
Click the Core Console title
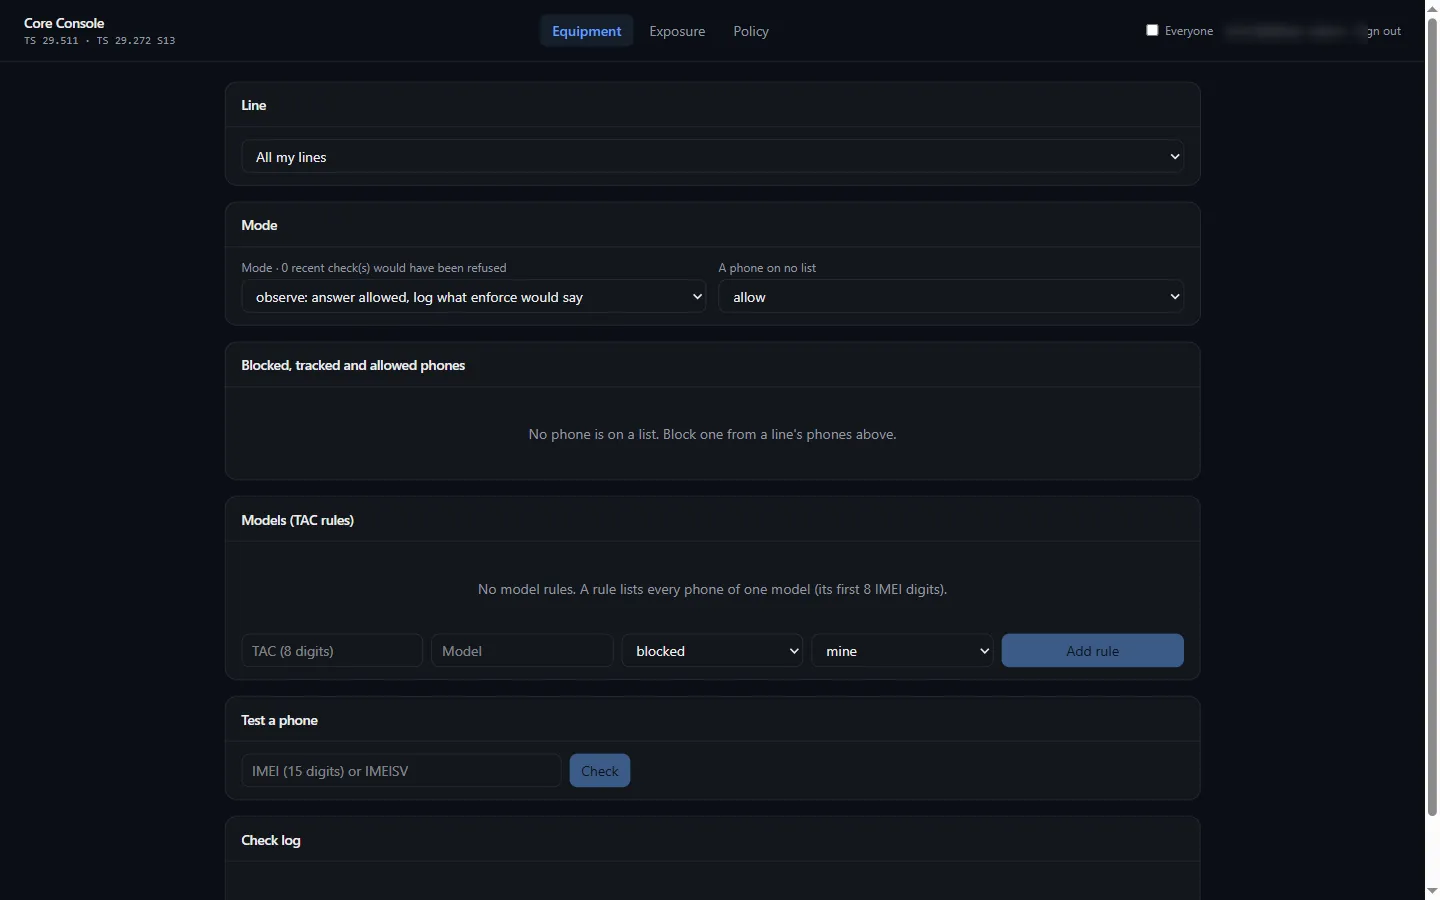tap(64, 23)
